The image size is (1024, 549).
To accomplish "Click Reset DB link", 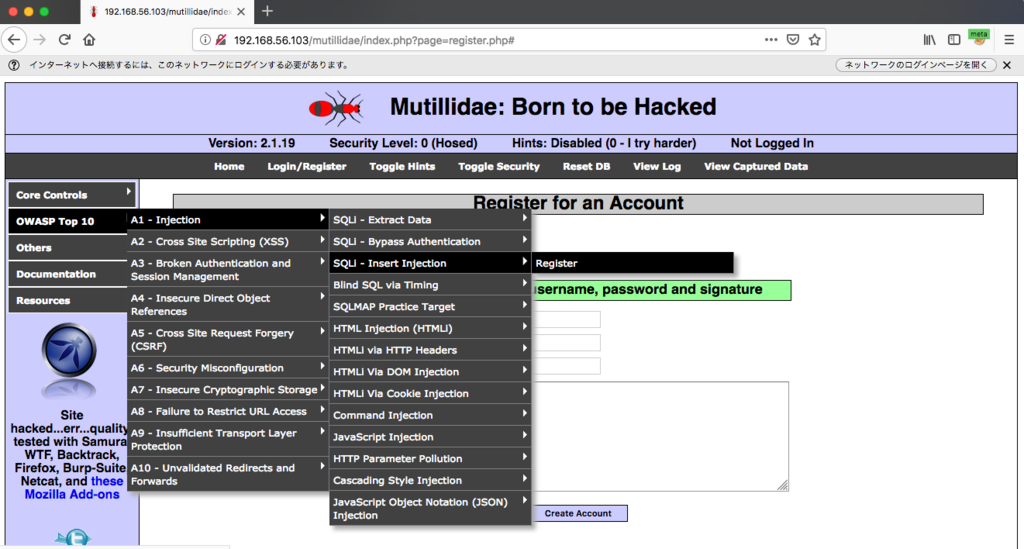I will [586, 166].
